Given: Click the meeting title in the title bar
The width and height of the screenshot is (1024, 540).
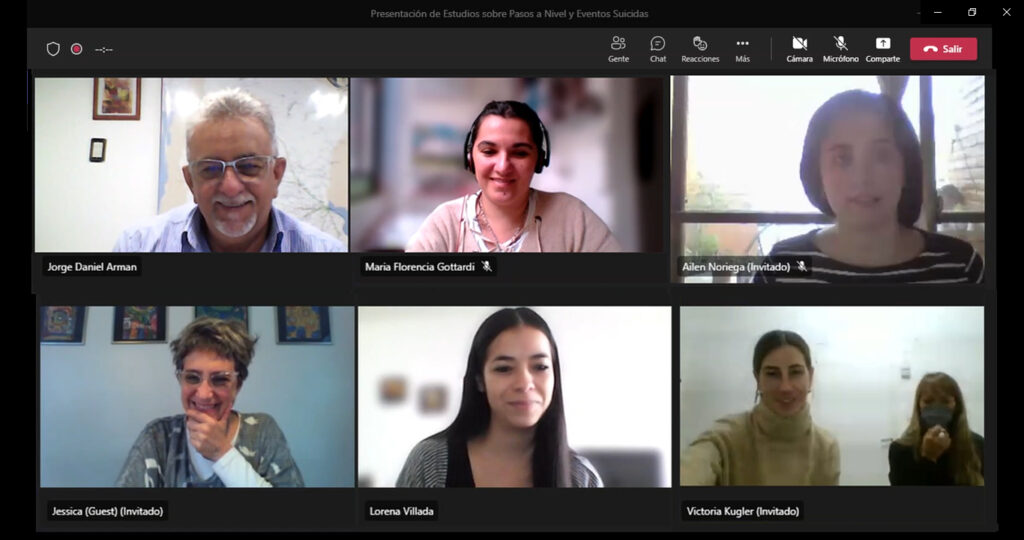Looking at the screenshot, I should (509, 14).
